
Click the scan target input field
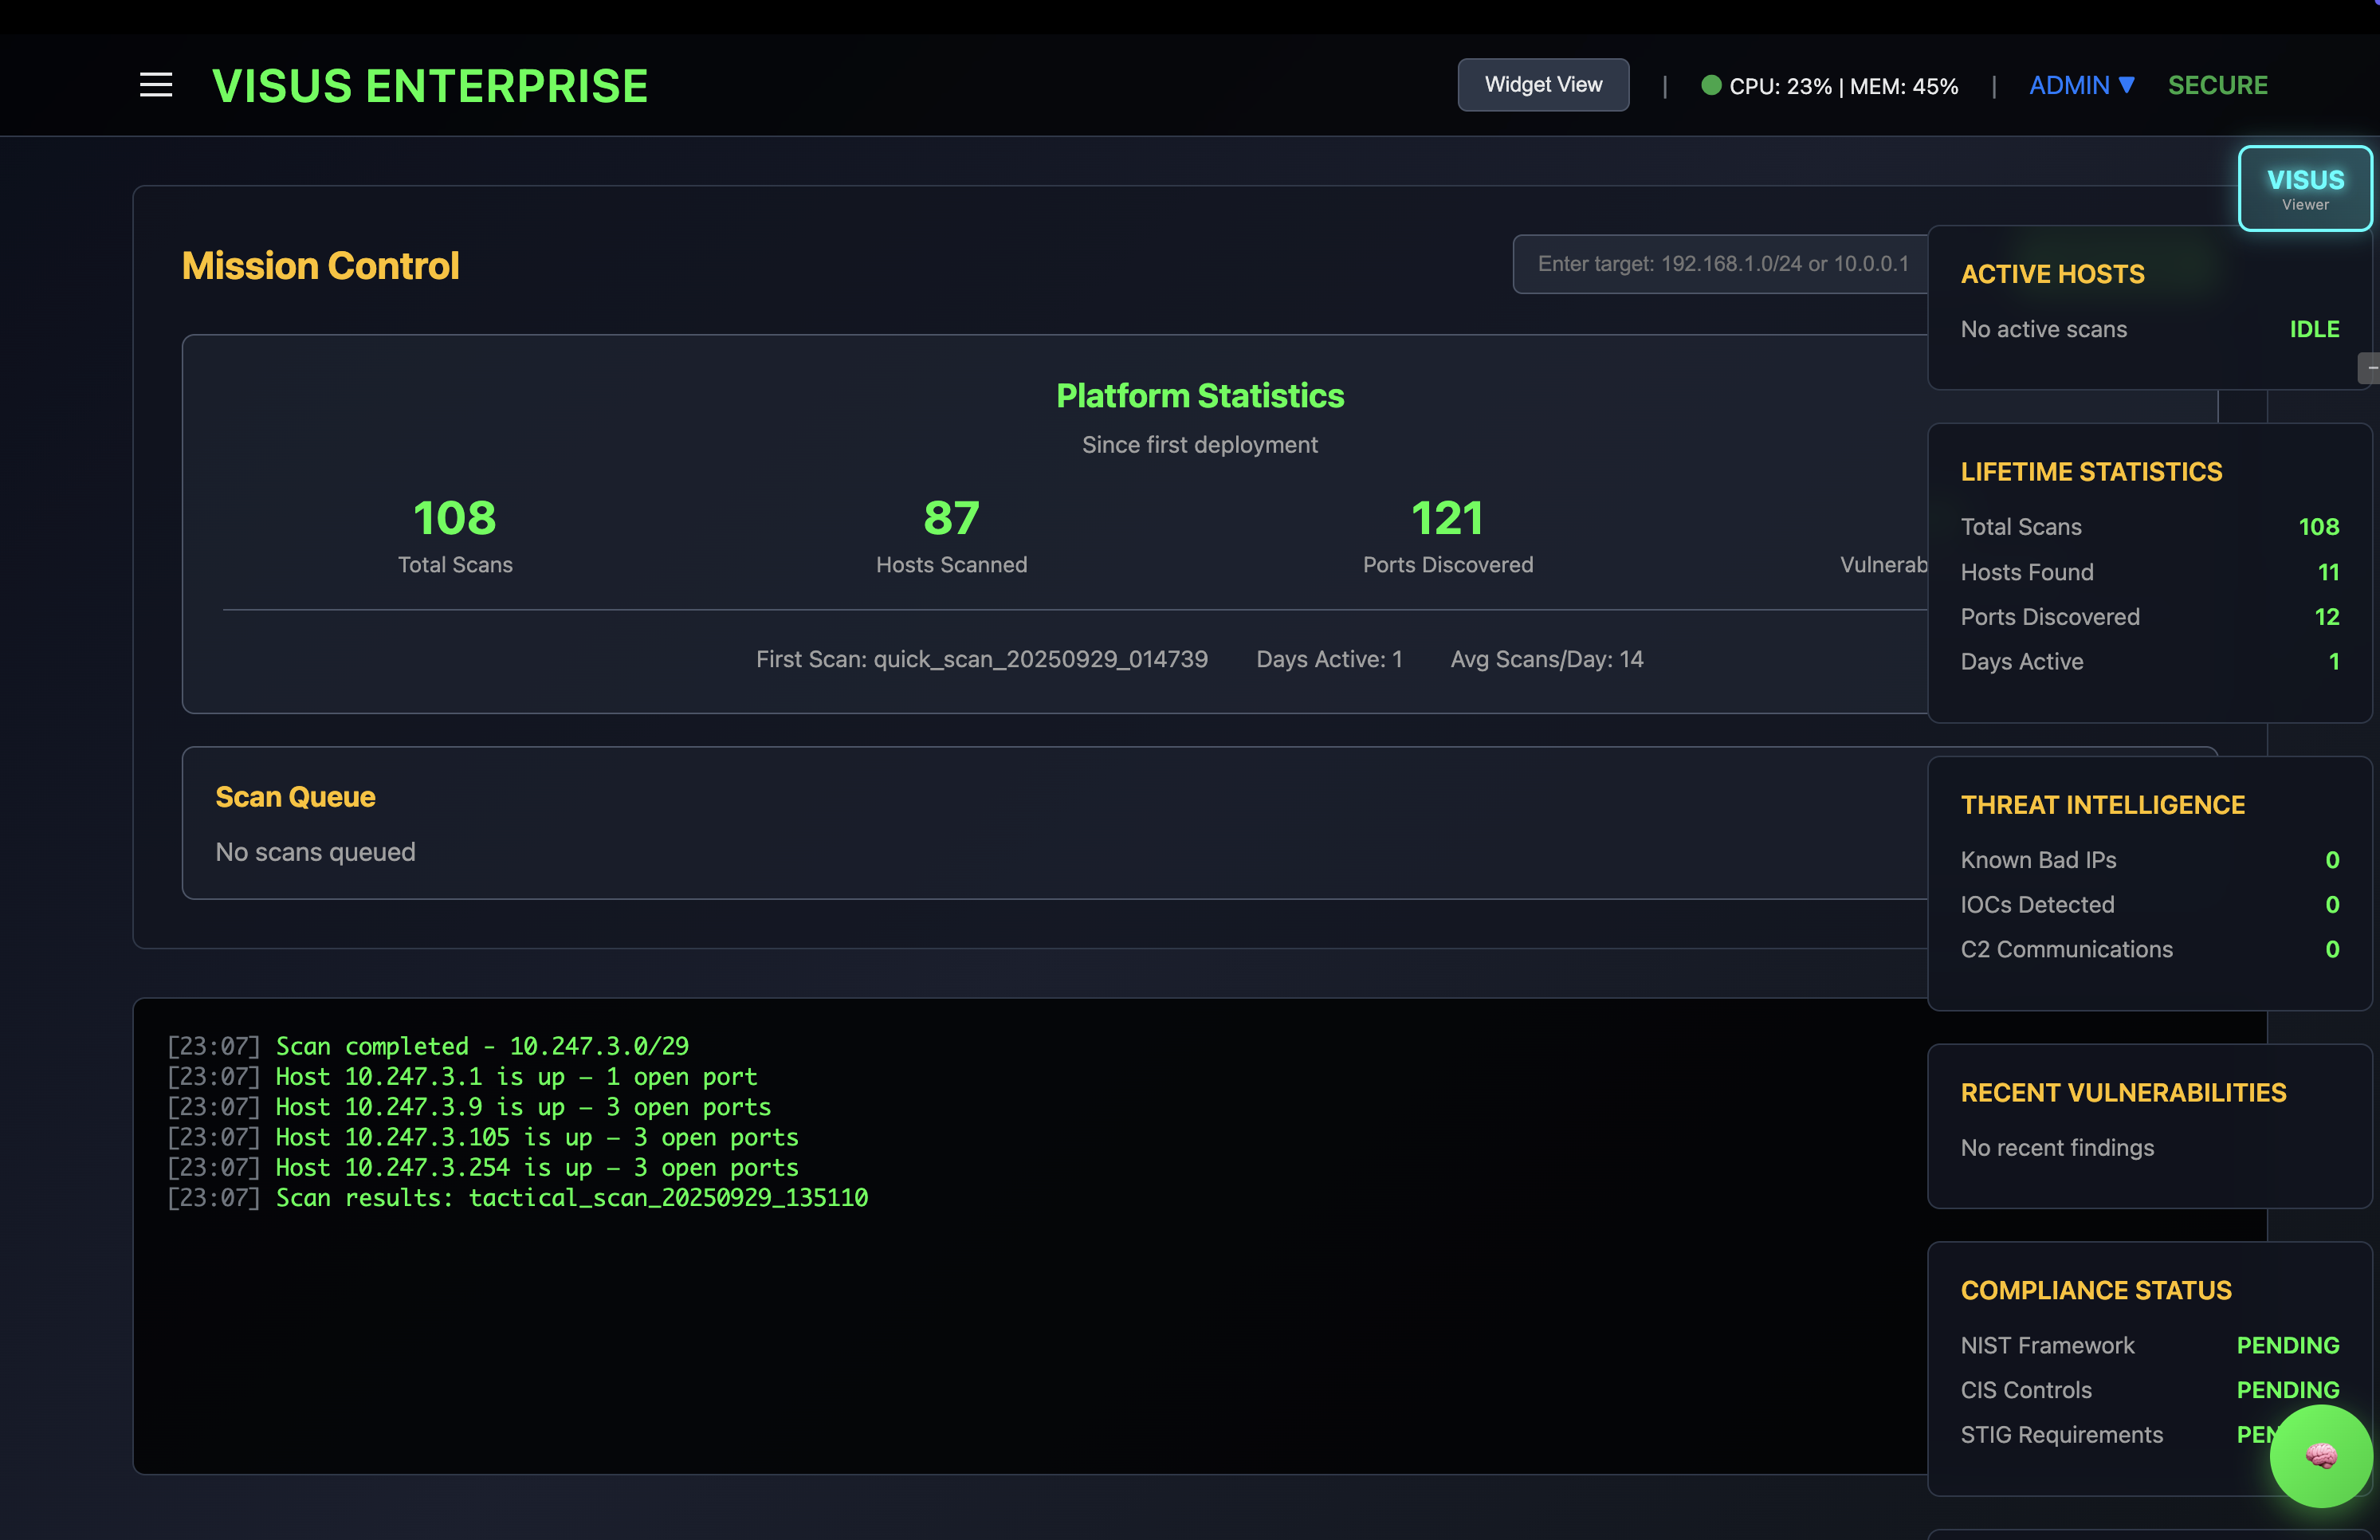(x=1720, y=264)
